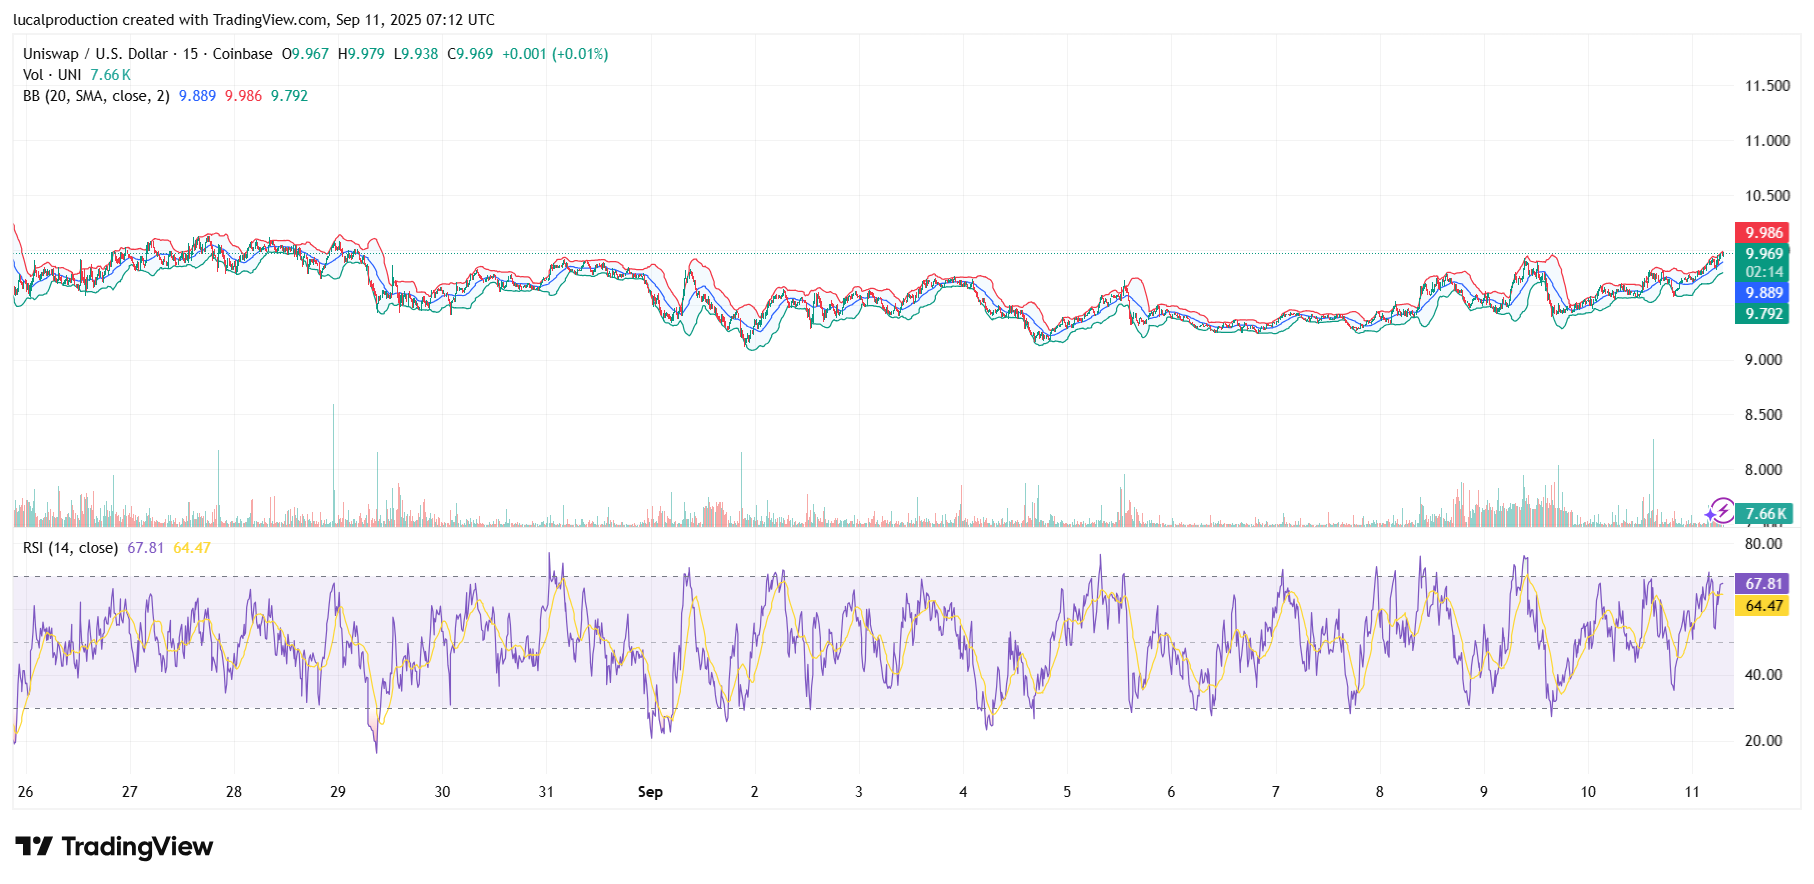
Task: Select the BB (20, SMA, close, 2) legend
Action: 96,96
